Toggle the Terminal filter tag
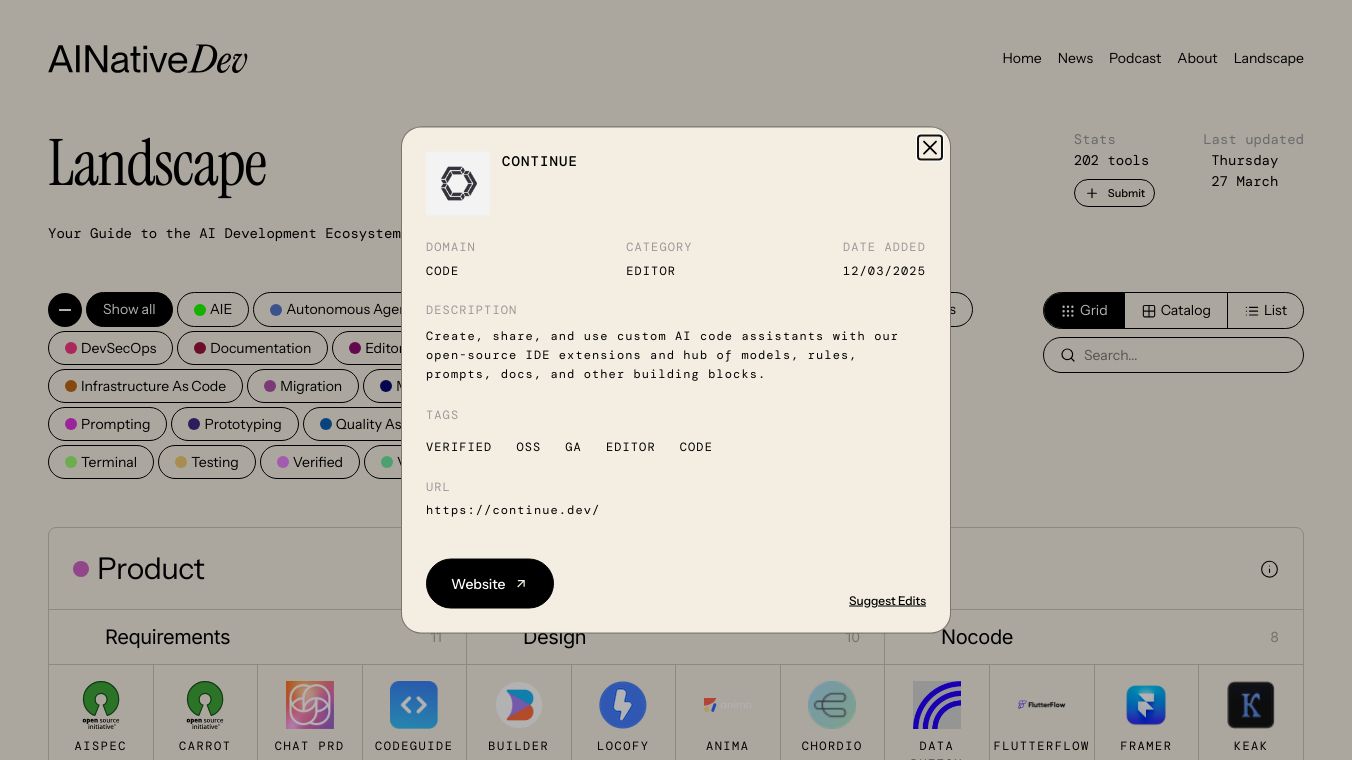Screen dimensions: 1352x760 point(100,462)
